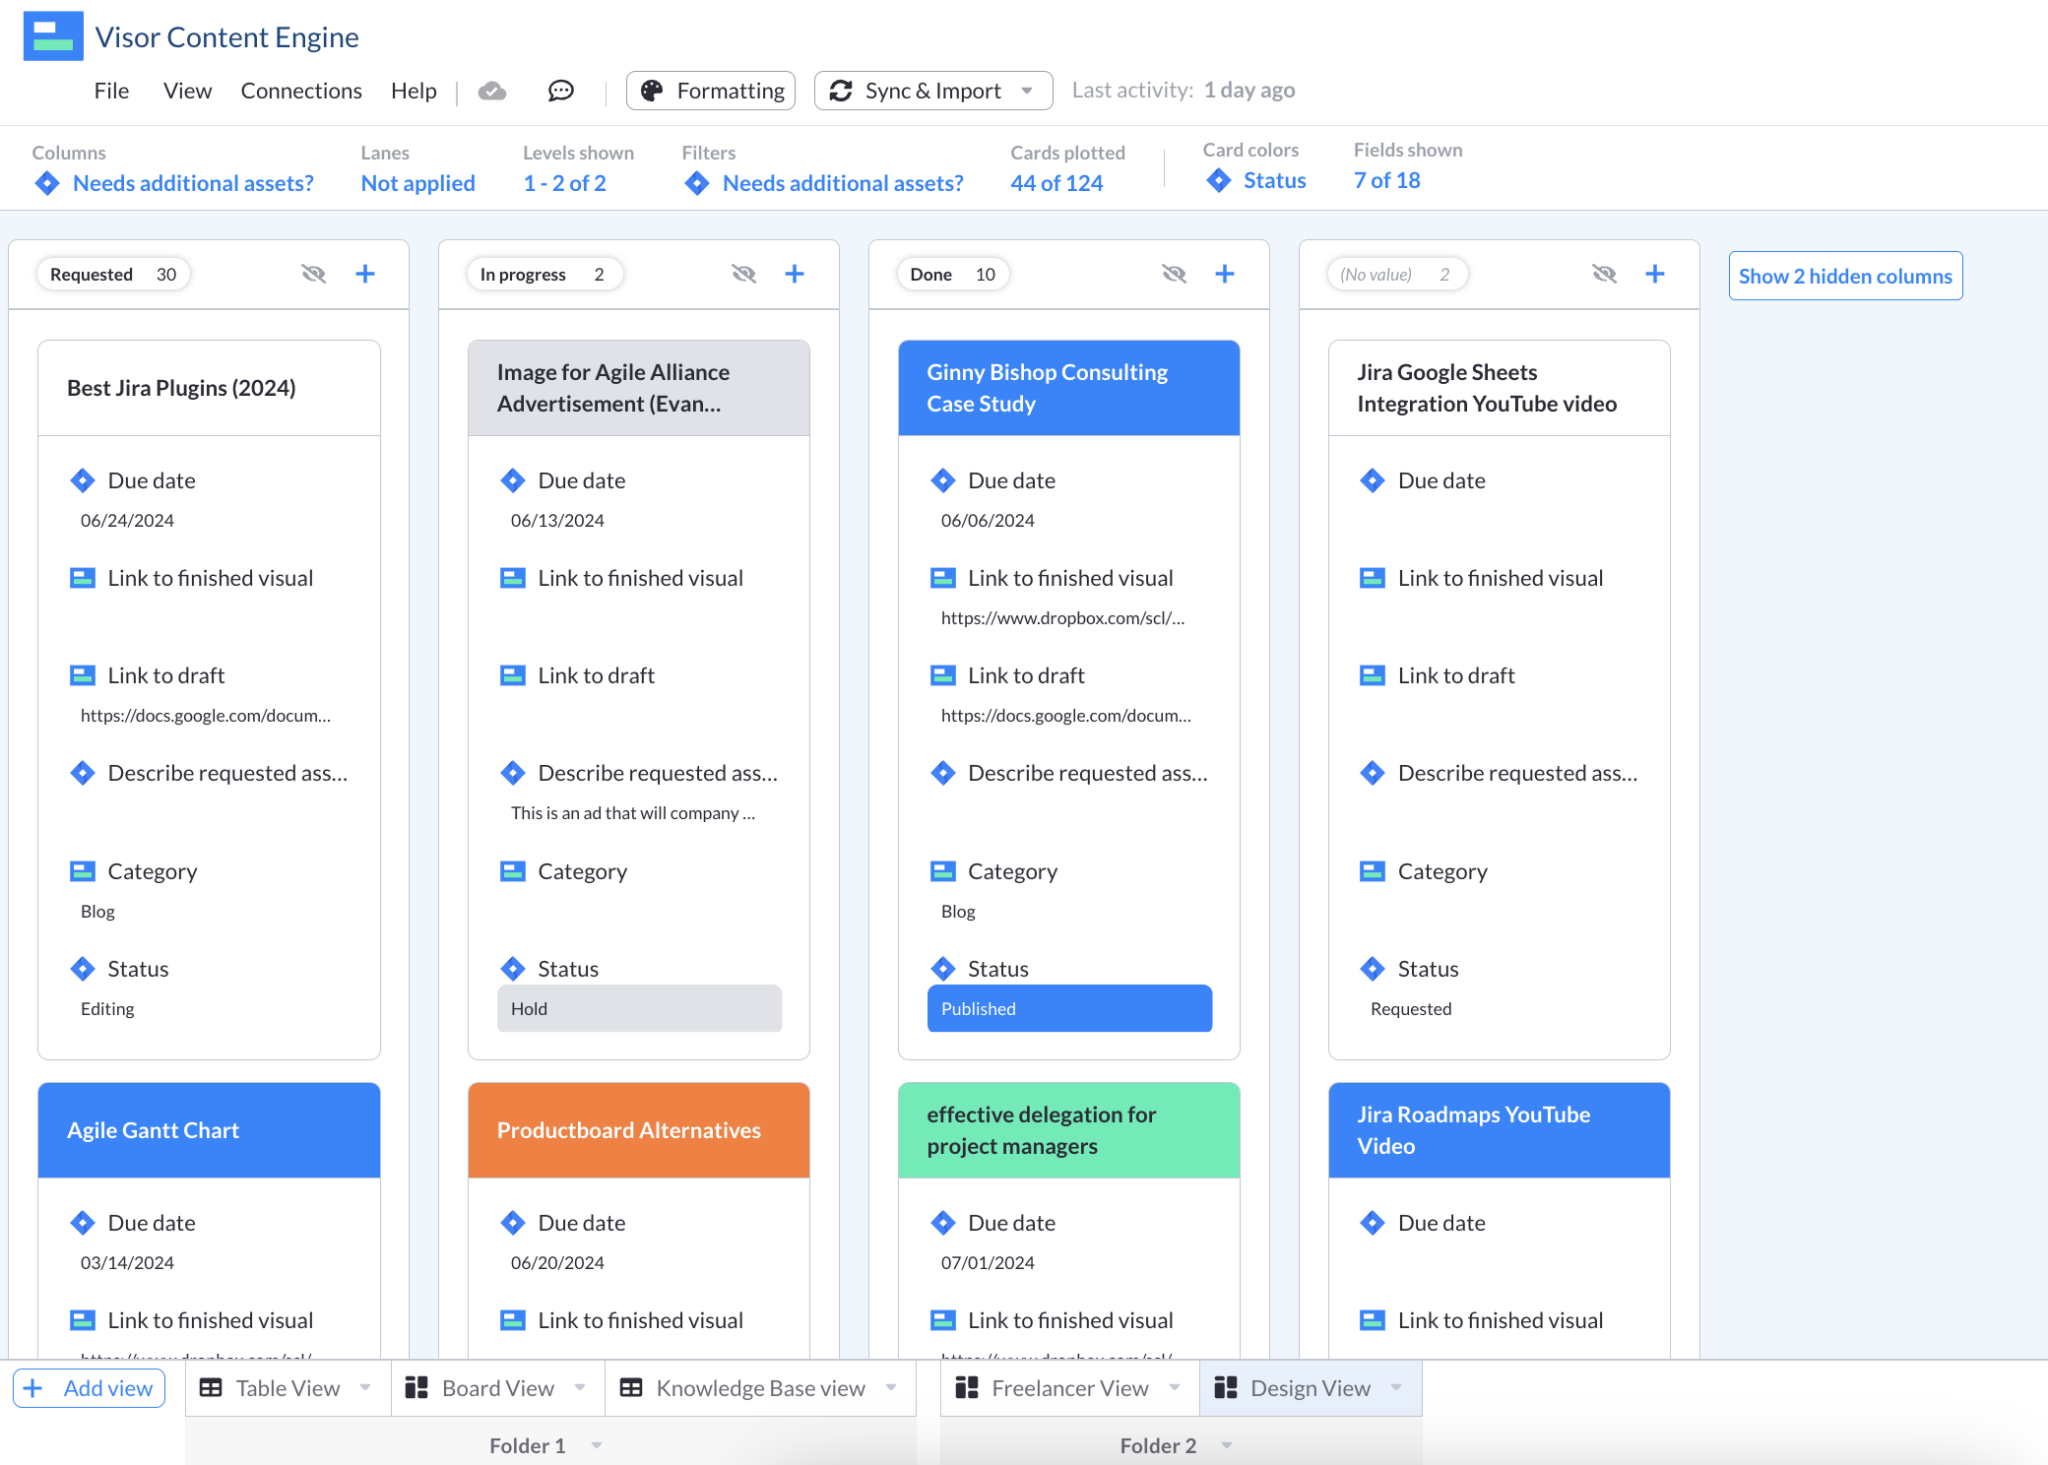2048x1465 pixels.
Task: Click the plus icon on the Requested column
Action: point(365,273)
